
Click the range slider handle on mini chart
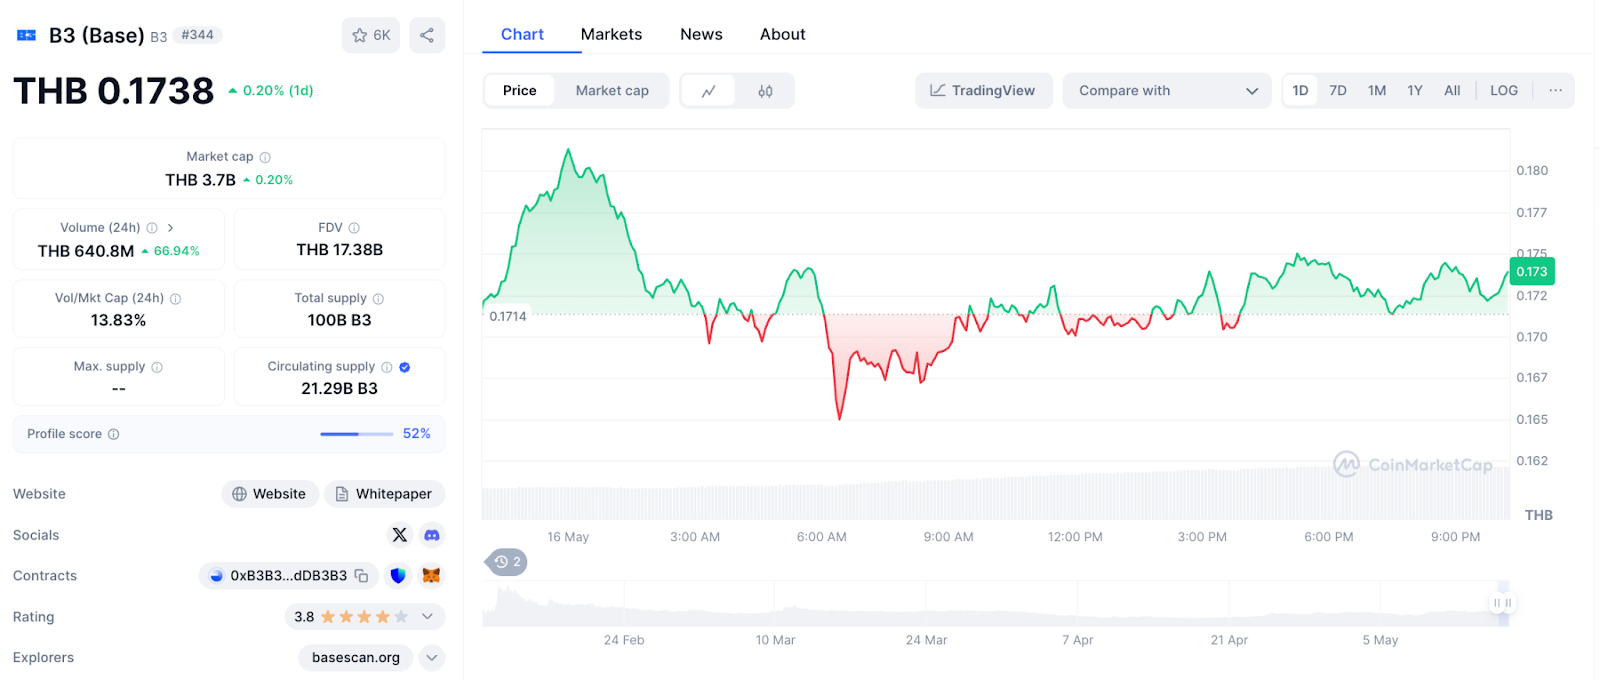click(x=1502, y=603)
